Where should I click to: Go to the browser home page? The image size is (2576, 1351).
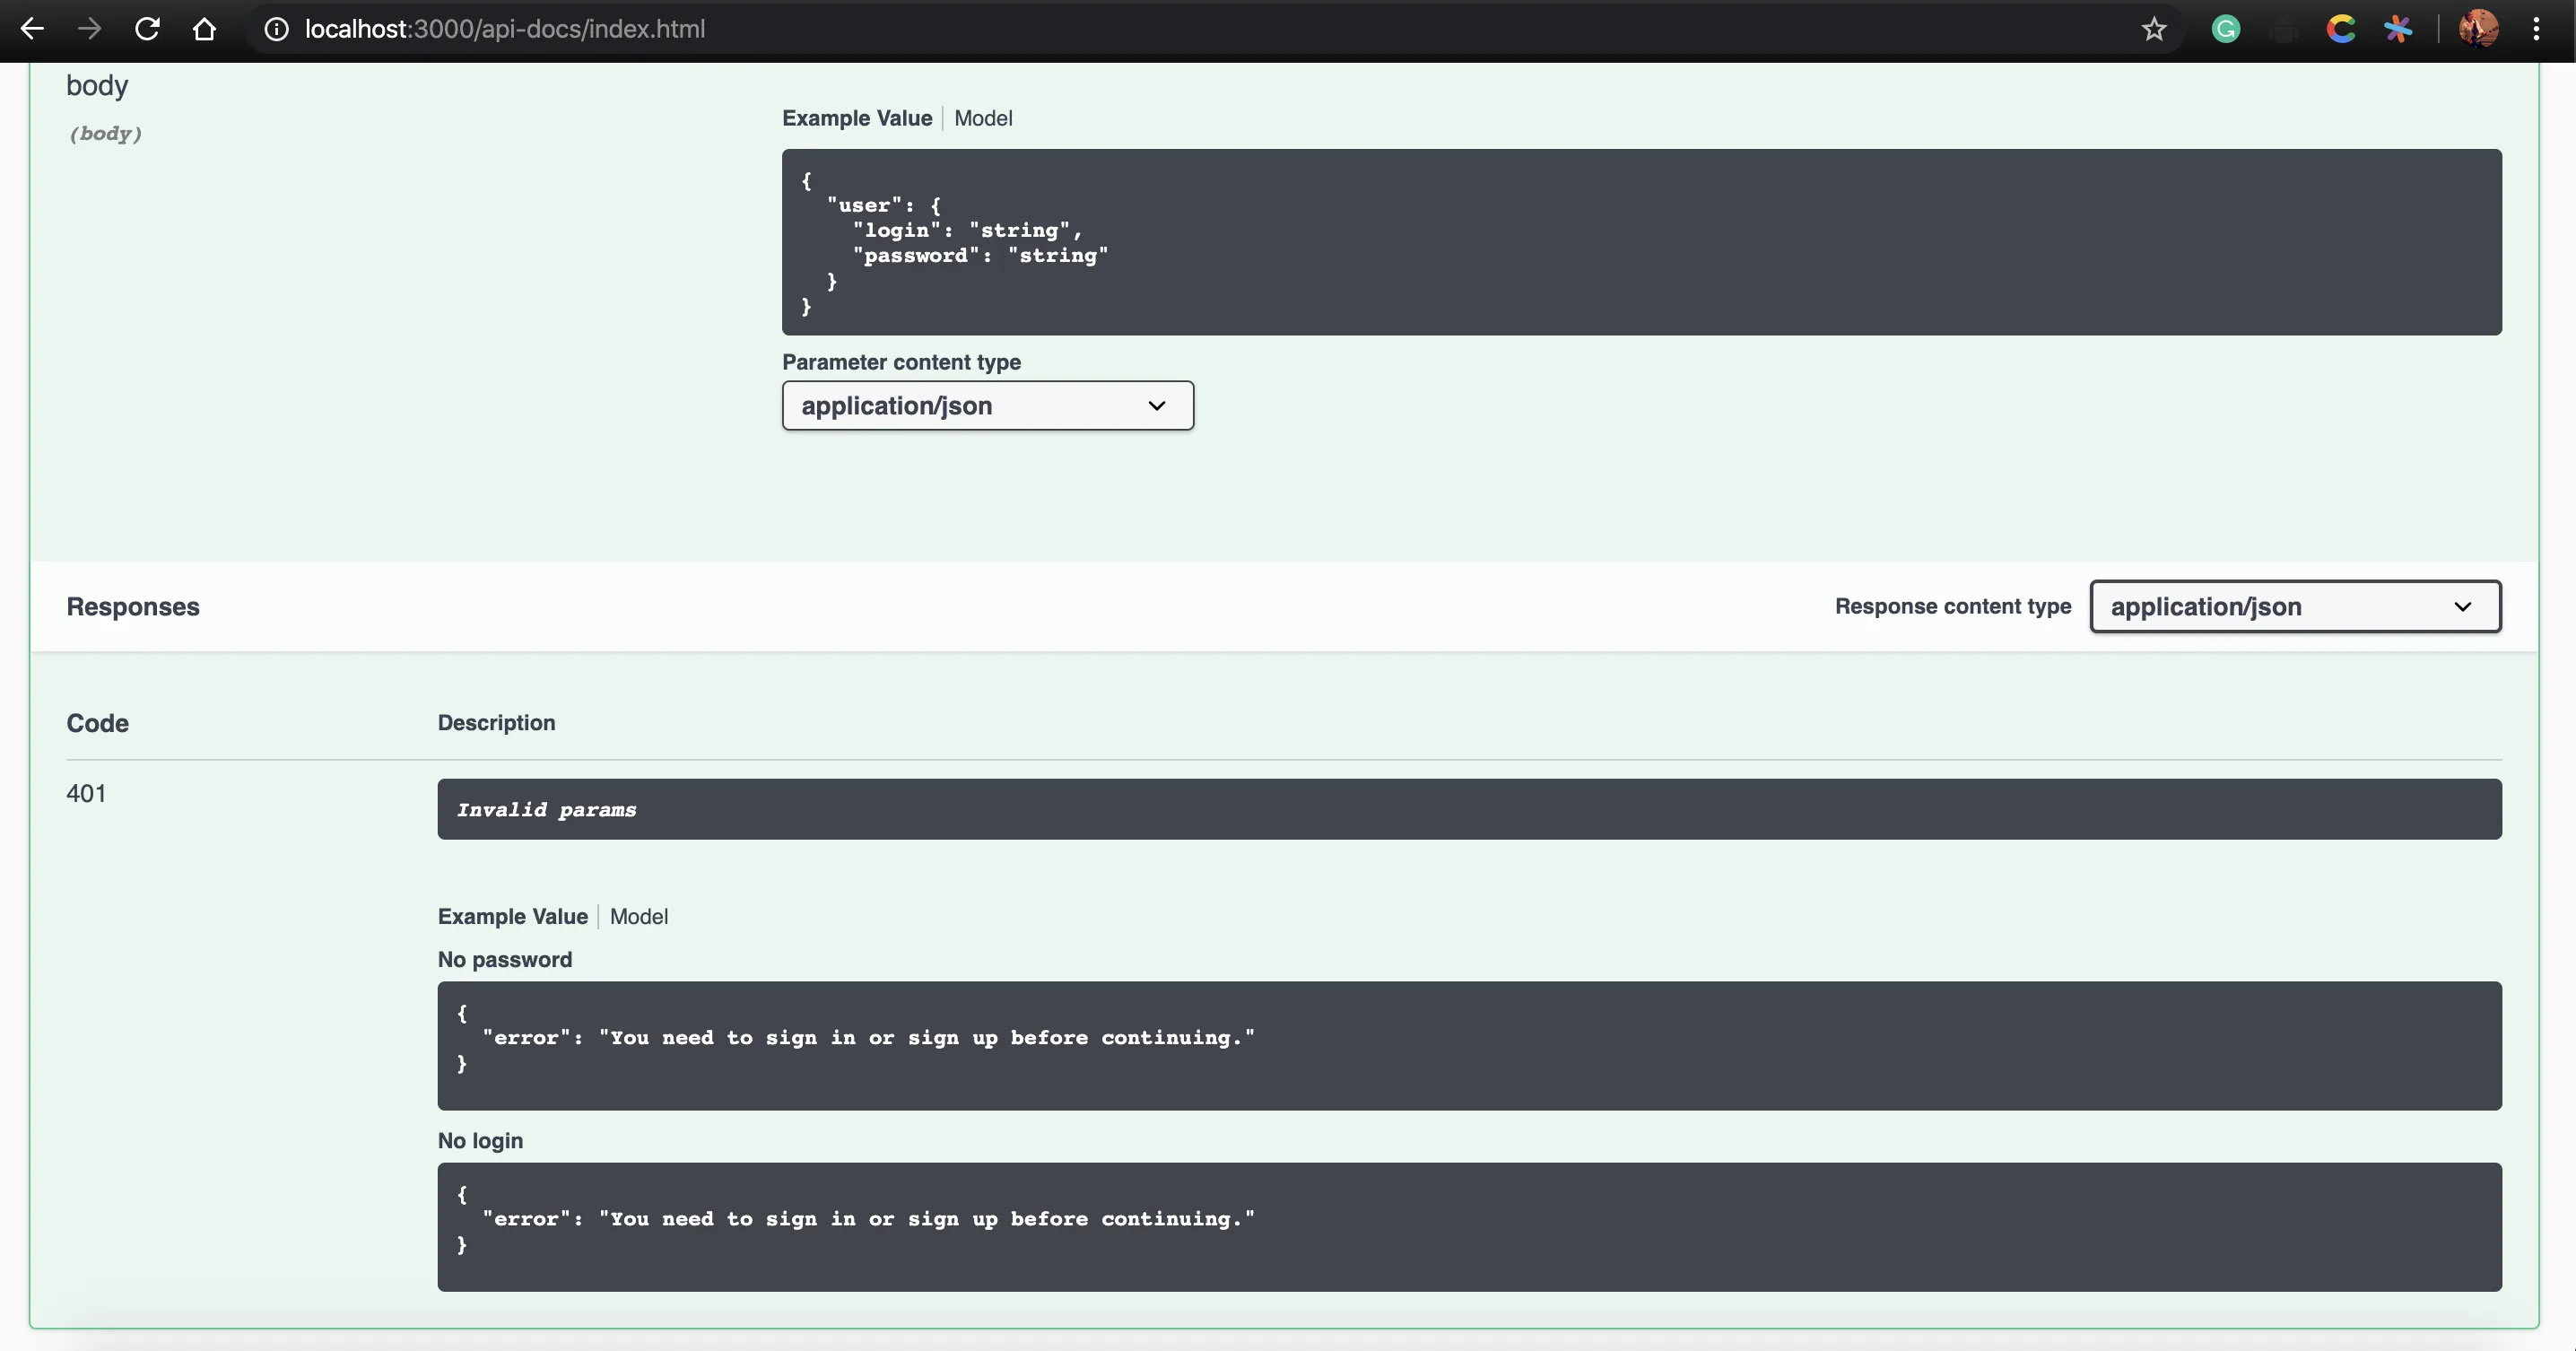[204, 29]
